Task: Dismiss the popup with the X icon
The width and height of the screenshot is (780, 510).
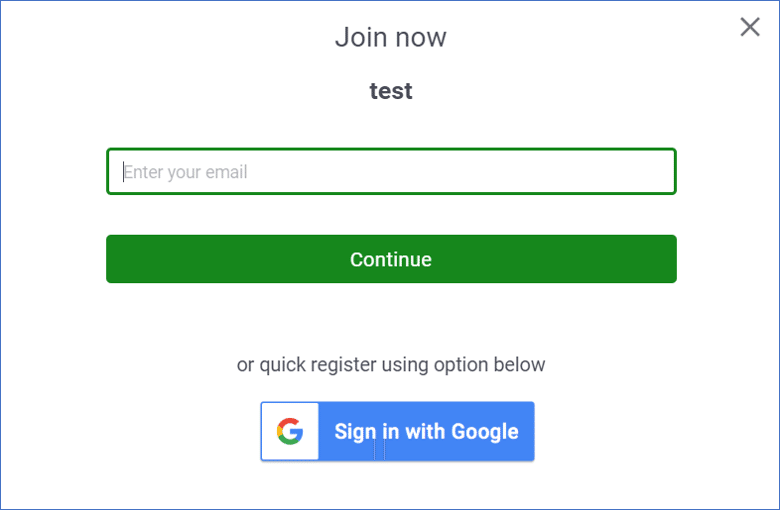Action: (750, 27)
